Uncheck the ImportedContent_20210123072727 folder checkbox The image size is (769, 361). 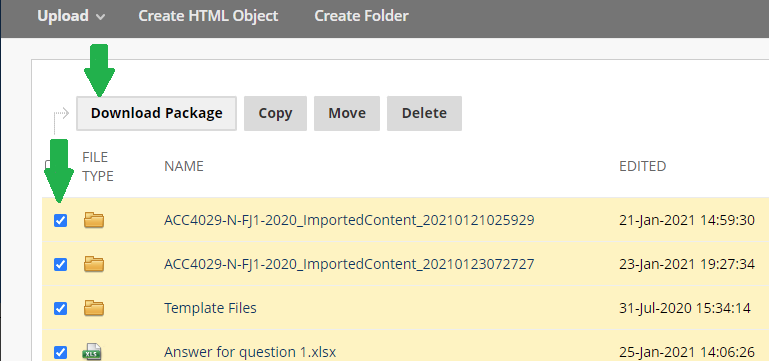(x=60, y=265)
